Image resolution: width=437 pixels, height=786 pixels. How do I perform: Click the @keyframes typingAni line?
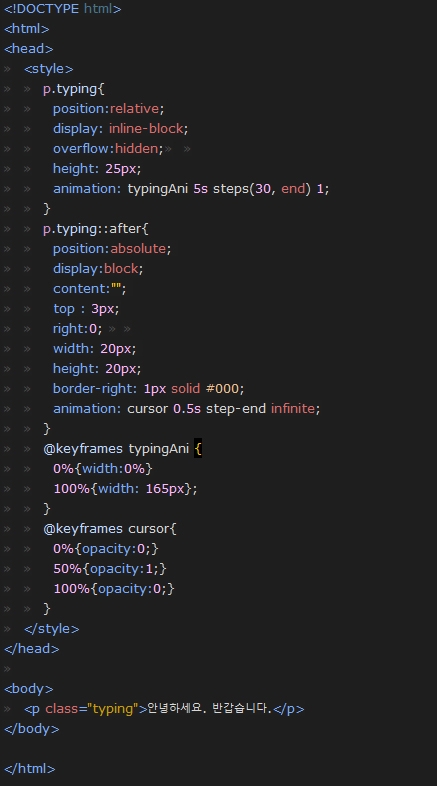tap(123, 449)
